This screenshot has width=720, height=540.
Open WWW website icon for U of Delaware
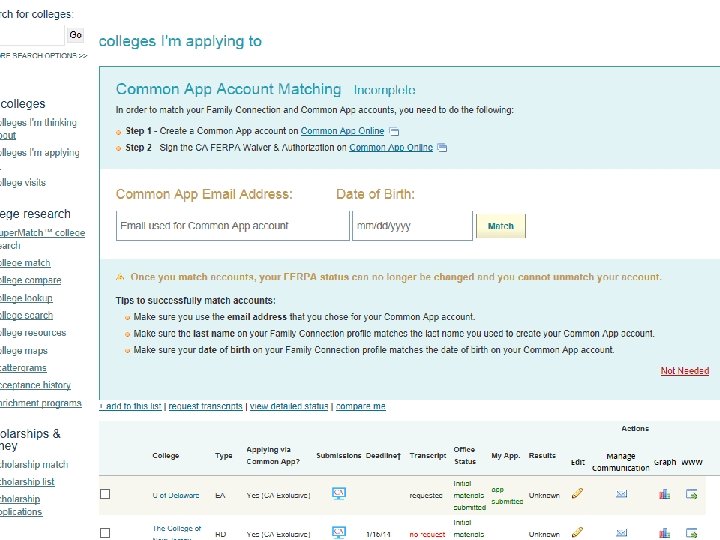692,494
